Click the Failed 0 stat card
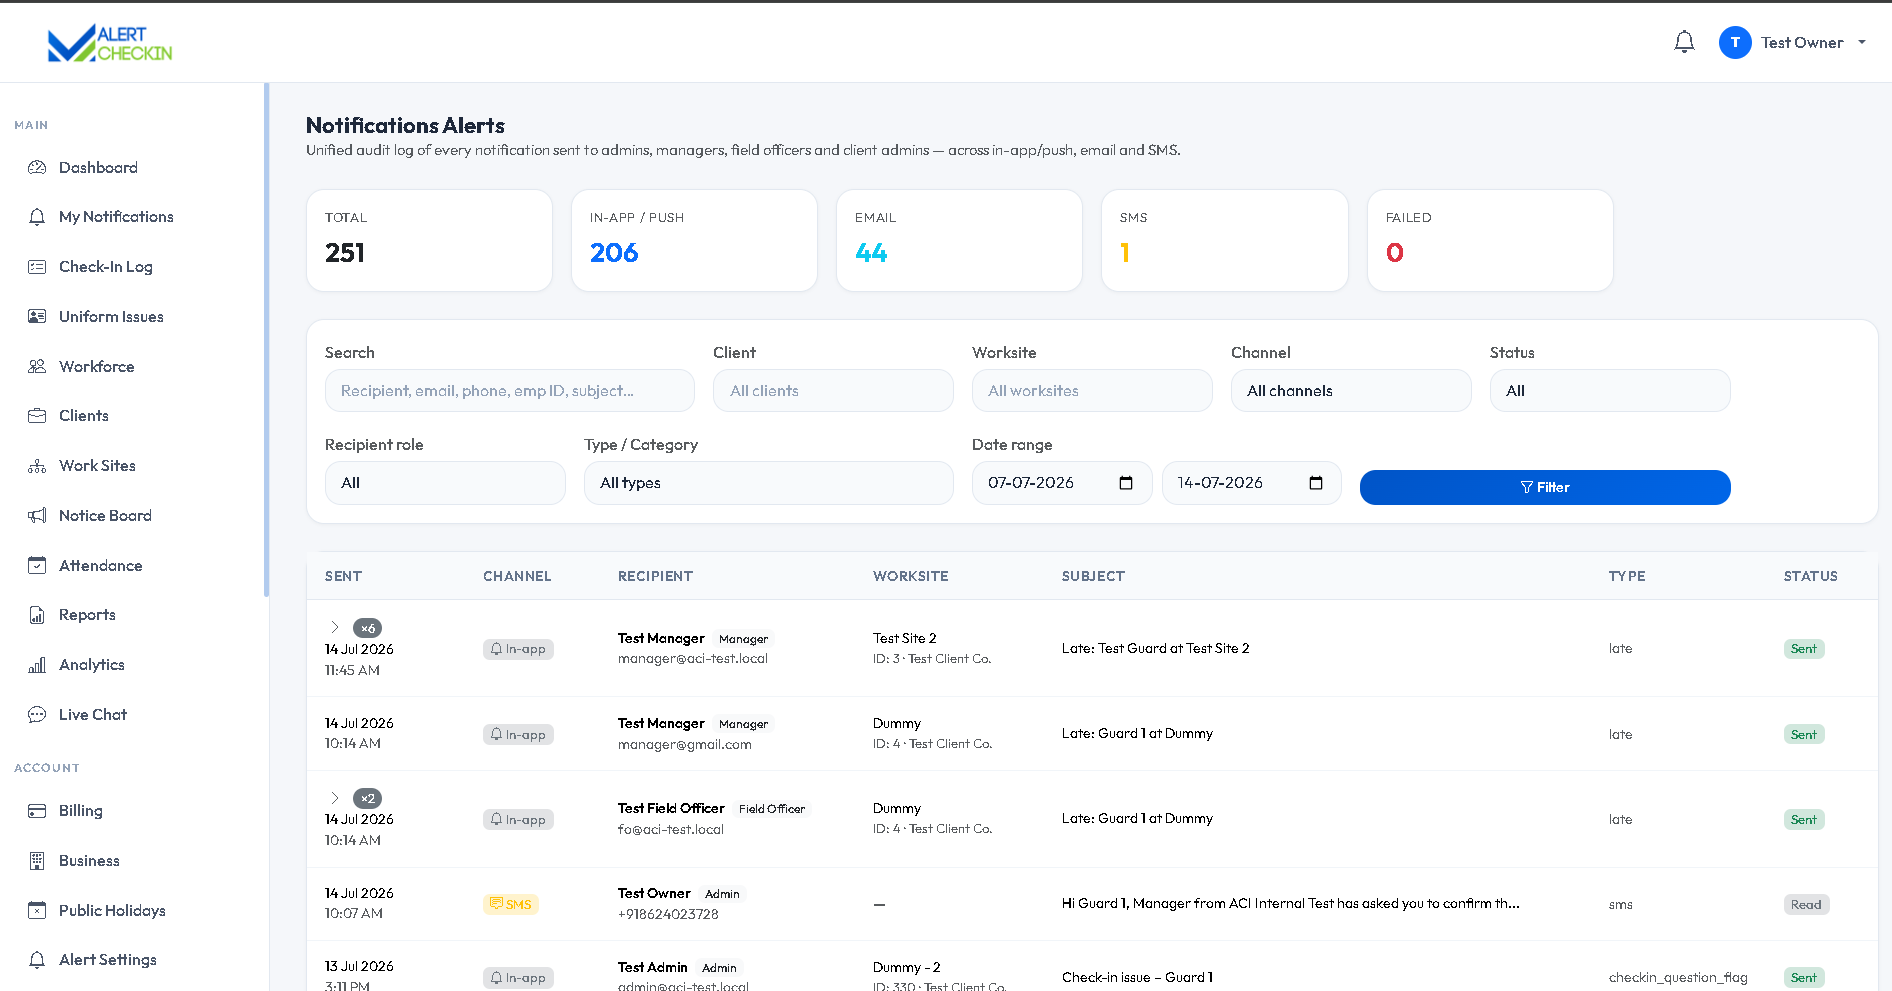Image resolution: width=1892 pixels, height=991 pixels. pos(1490,240)
